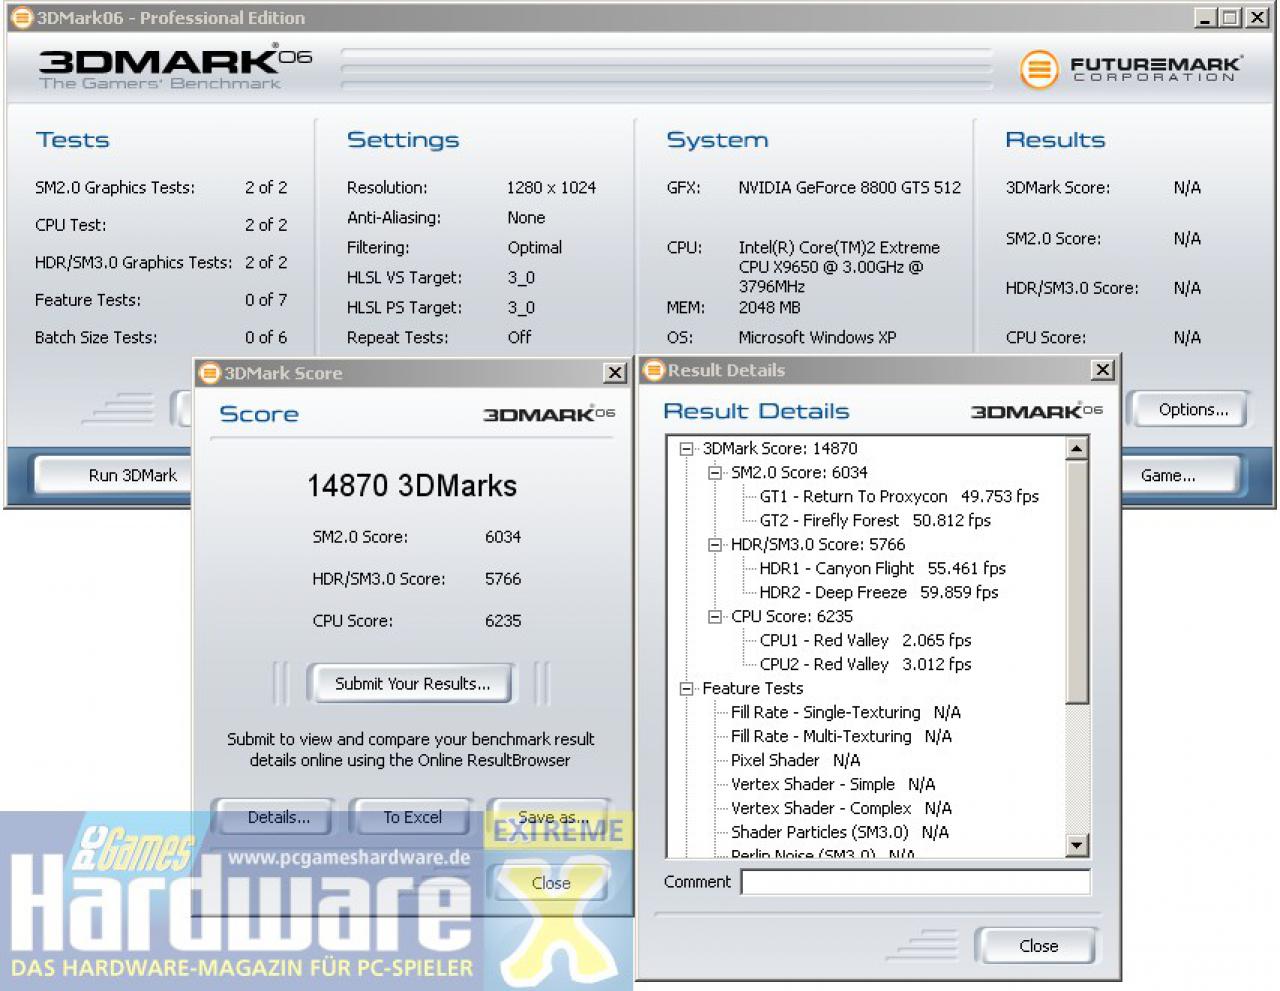1280x991 pixels.
Task: Click the System section heading
Action: pyautogui.click(x=718, y=140)
